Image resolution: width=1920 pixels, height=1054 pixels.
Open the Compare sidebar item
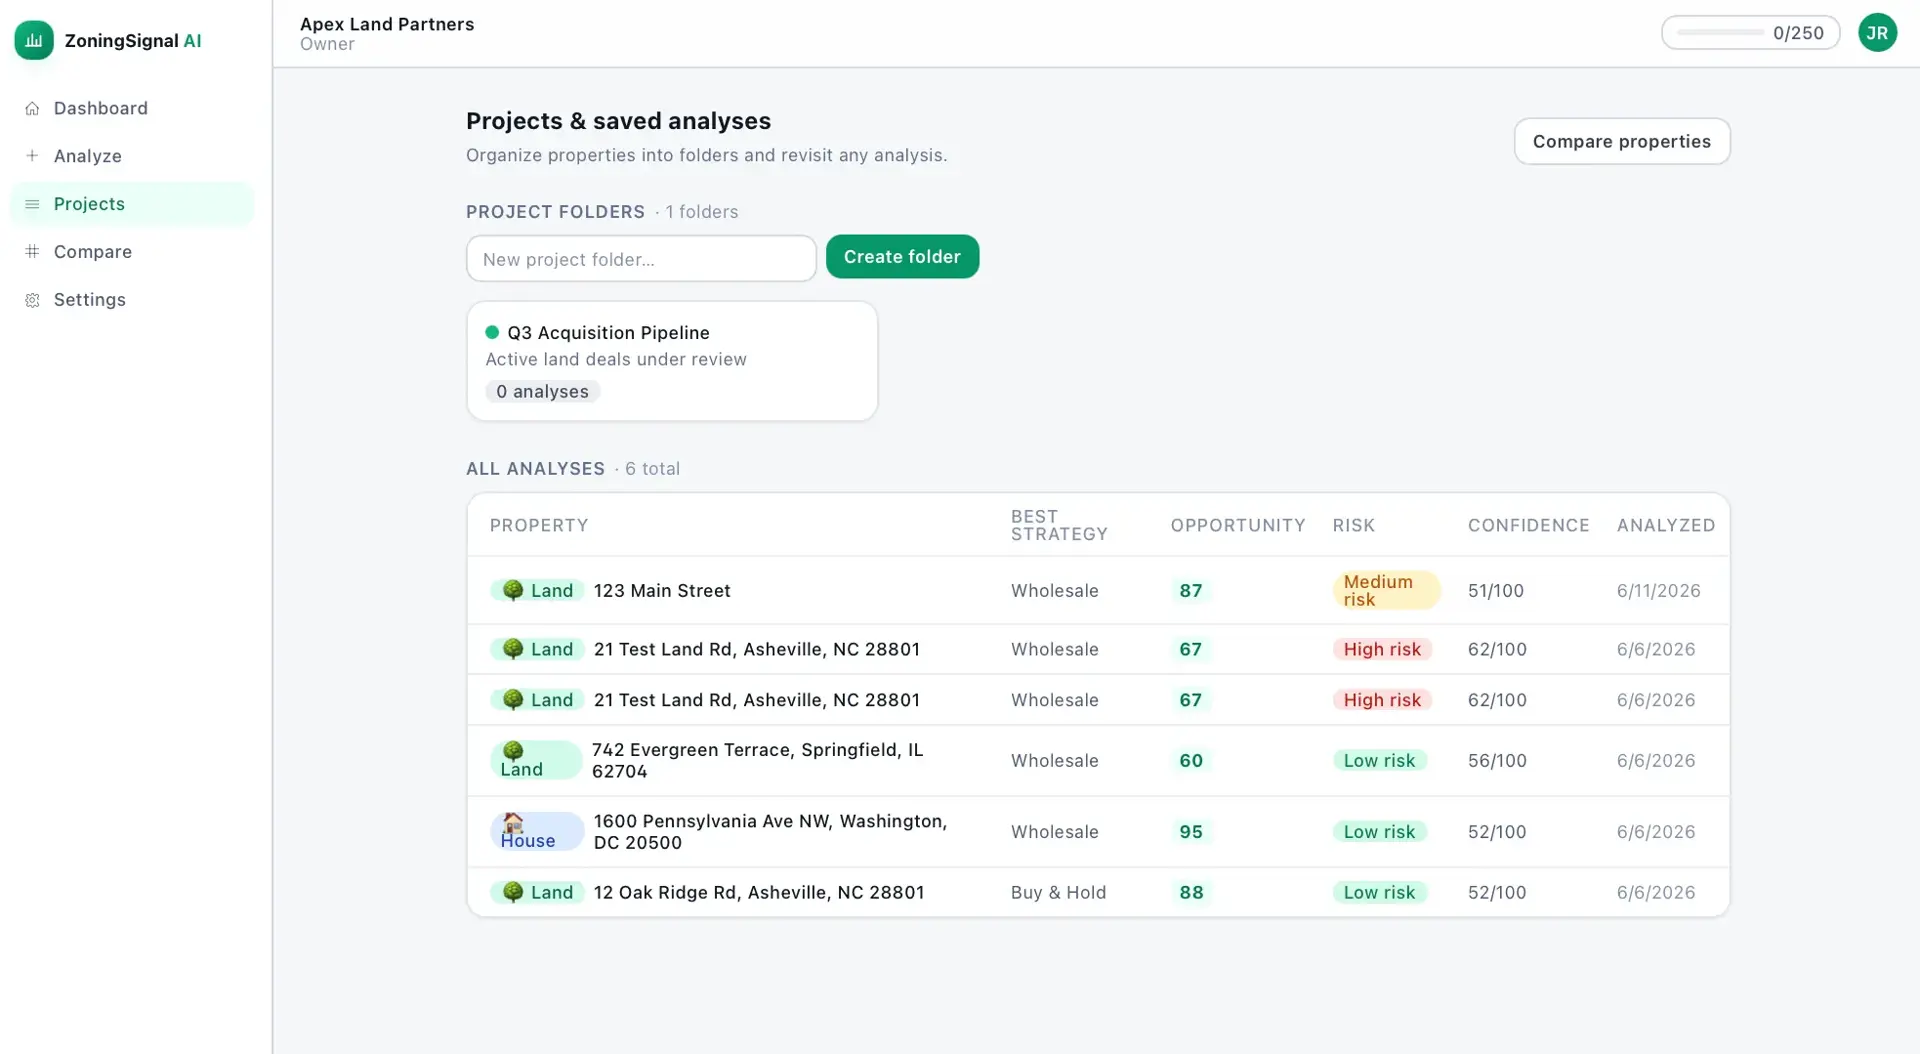[x=132, y=252]
